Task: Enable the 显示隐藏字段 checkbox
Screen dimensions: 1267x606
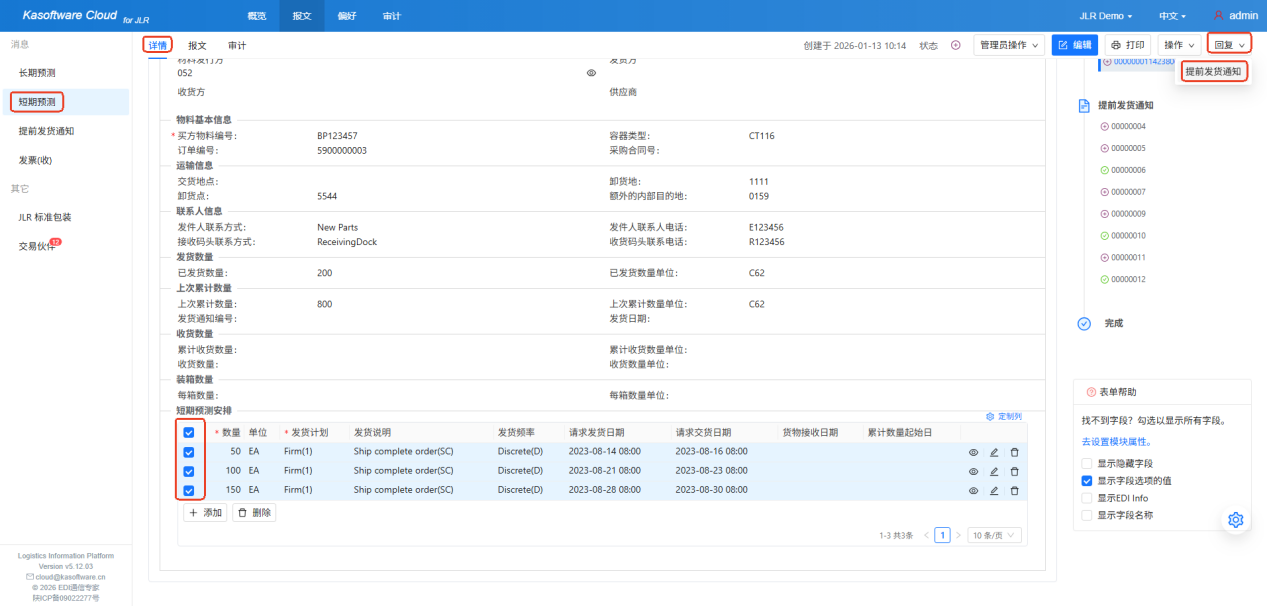Action: (1087, 463)
